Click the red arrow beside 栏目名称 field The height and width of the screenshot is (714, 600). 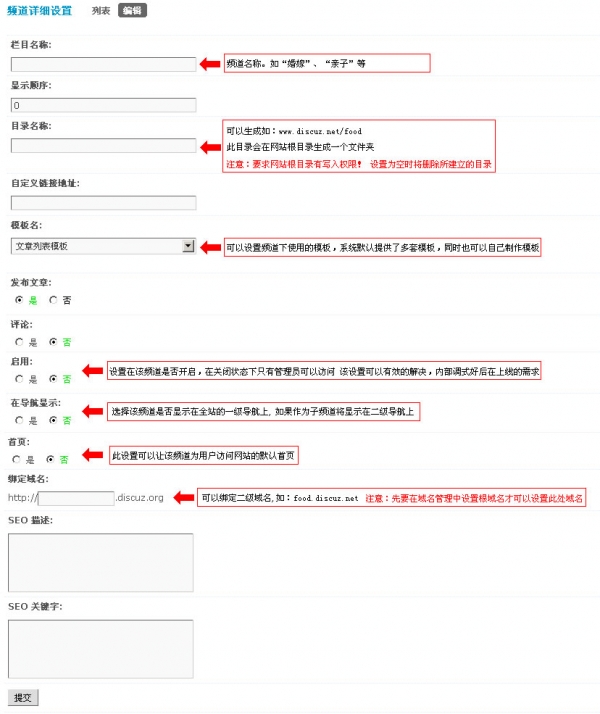[210, 64]
